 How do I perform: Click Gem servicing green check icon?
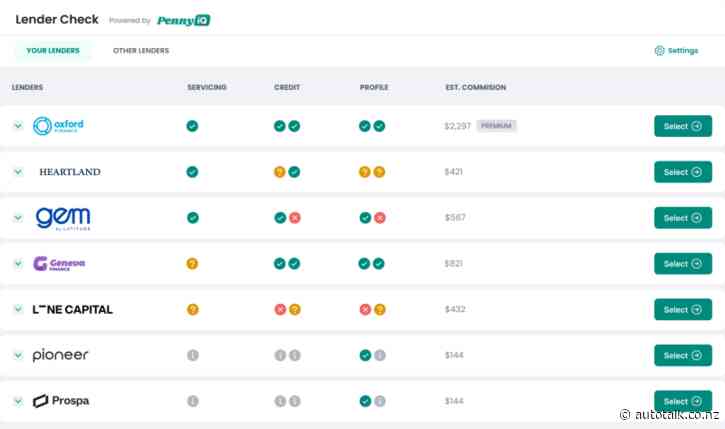pyautogui.click(x=193, y=218)
